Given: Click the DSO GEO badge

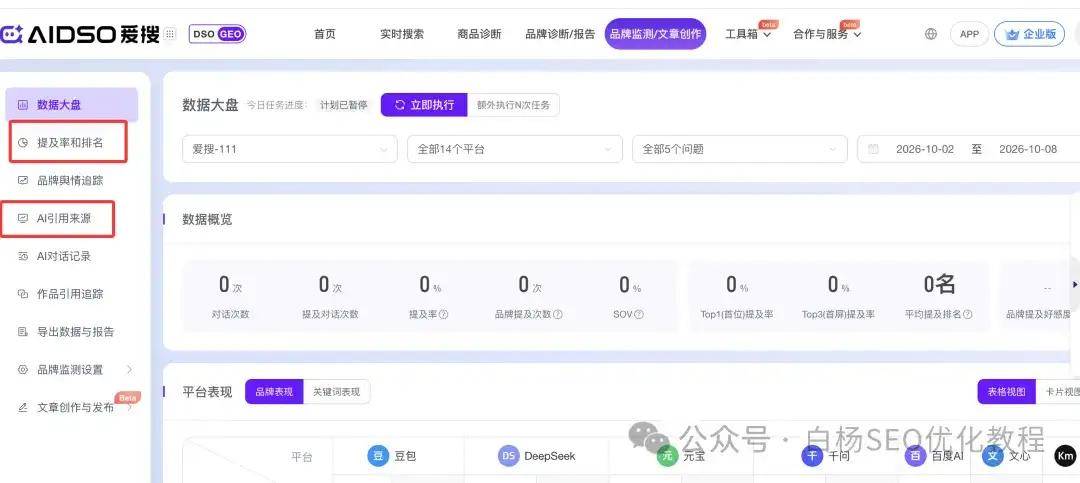Looking at the screenshot, I should [217, 34].
